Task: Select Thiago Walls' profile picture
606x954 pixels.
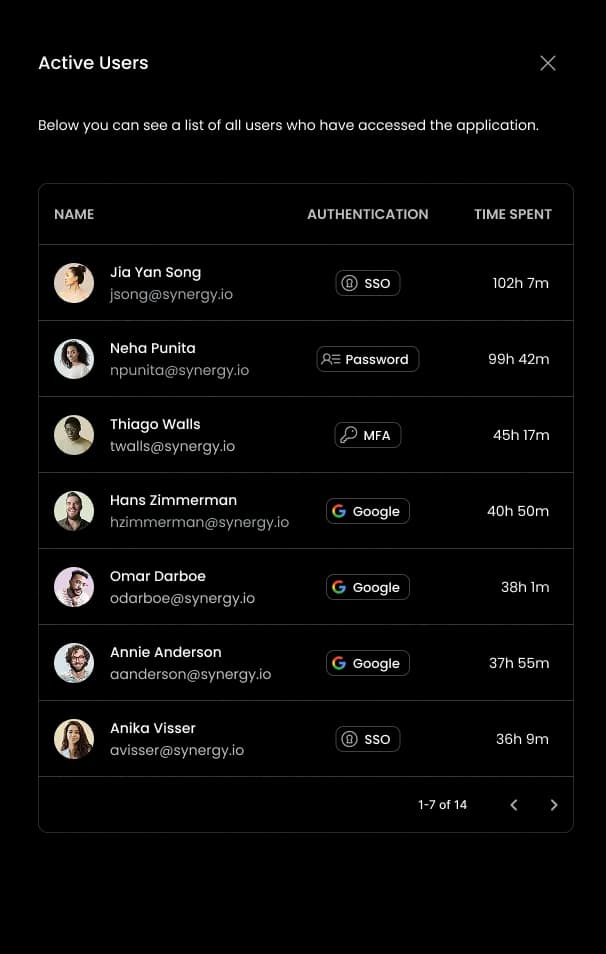Action: tap(74, 435)
